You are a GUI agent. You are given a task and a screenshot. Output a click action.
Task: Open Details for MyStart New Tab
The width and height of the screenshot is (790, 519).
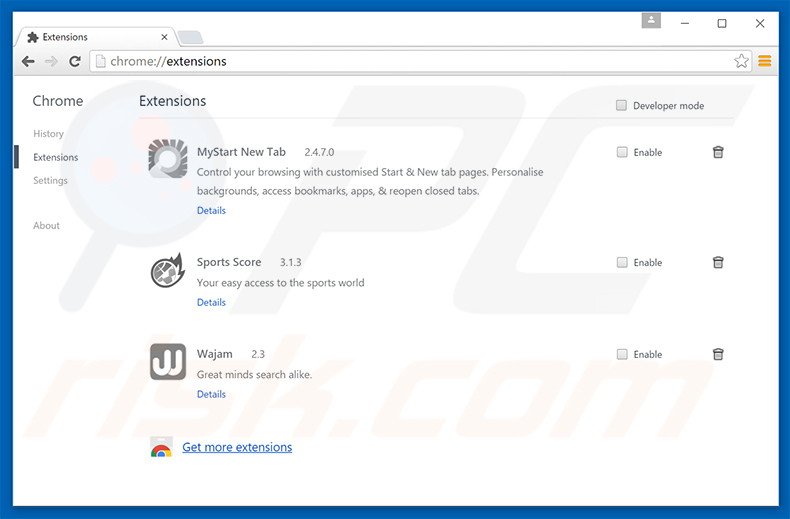[211, 211]
